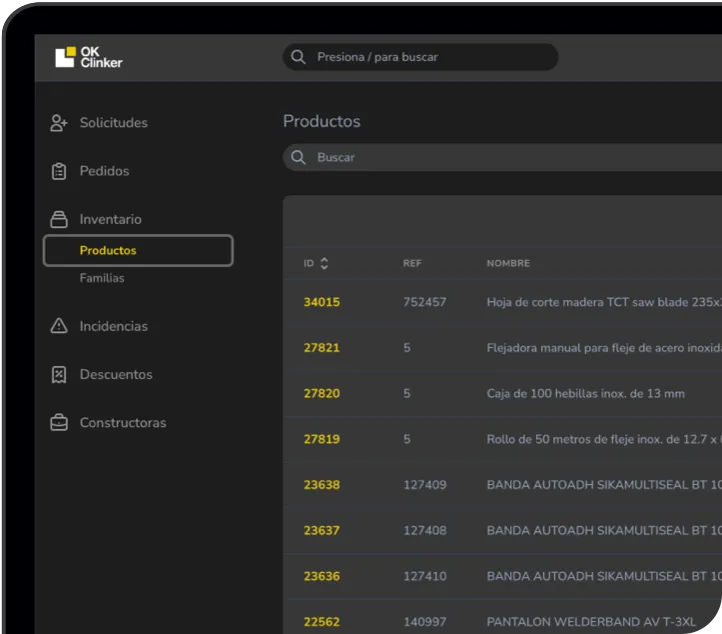The width and height of the screenshot is (722, 634).
Task: Click reference value 140997
Action: (x=425, y=622)
